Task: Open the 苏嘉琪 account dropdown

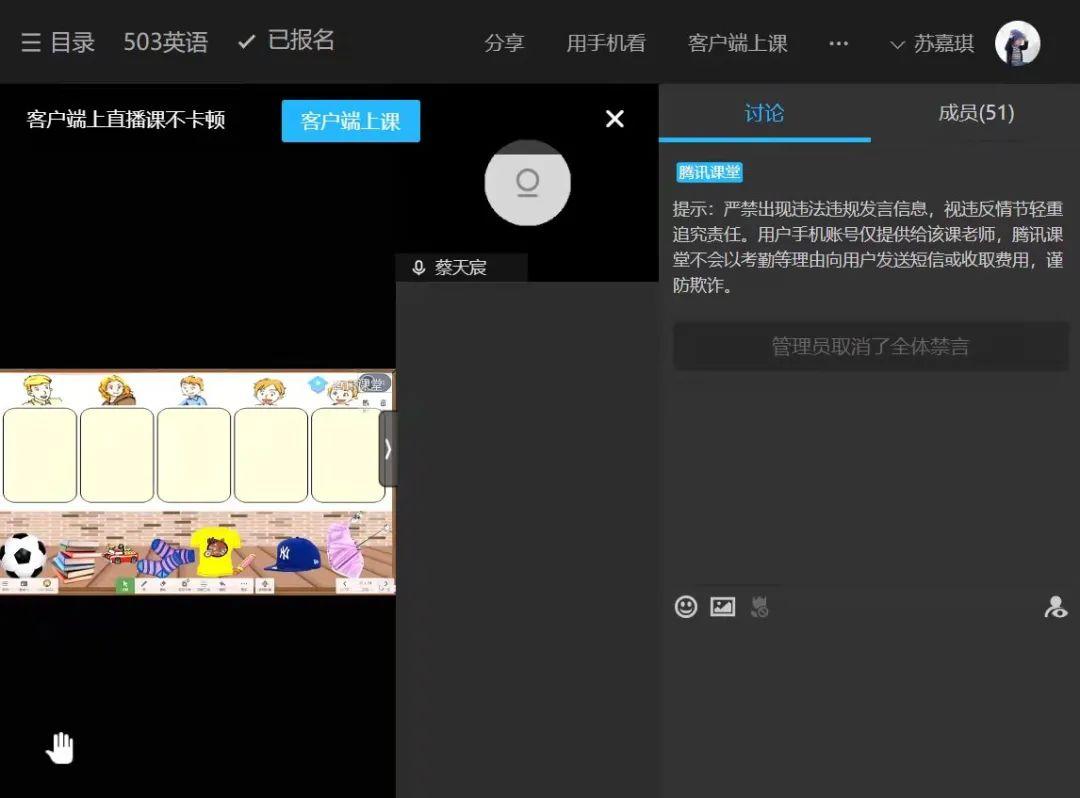Action: click(932, 44)
